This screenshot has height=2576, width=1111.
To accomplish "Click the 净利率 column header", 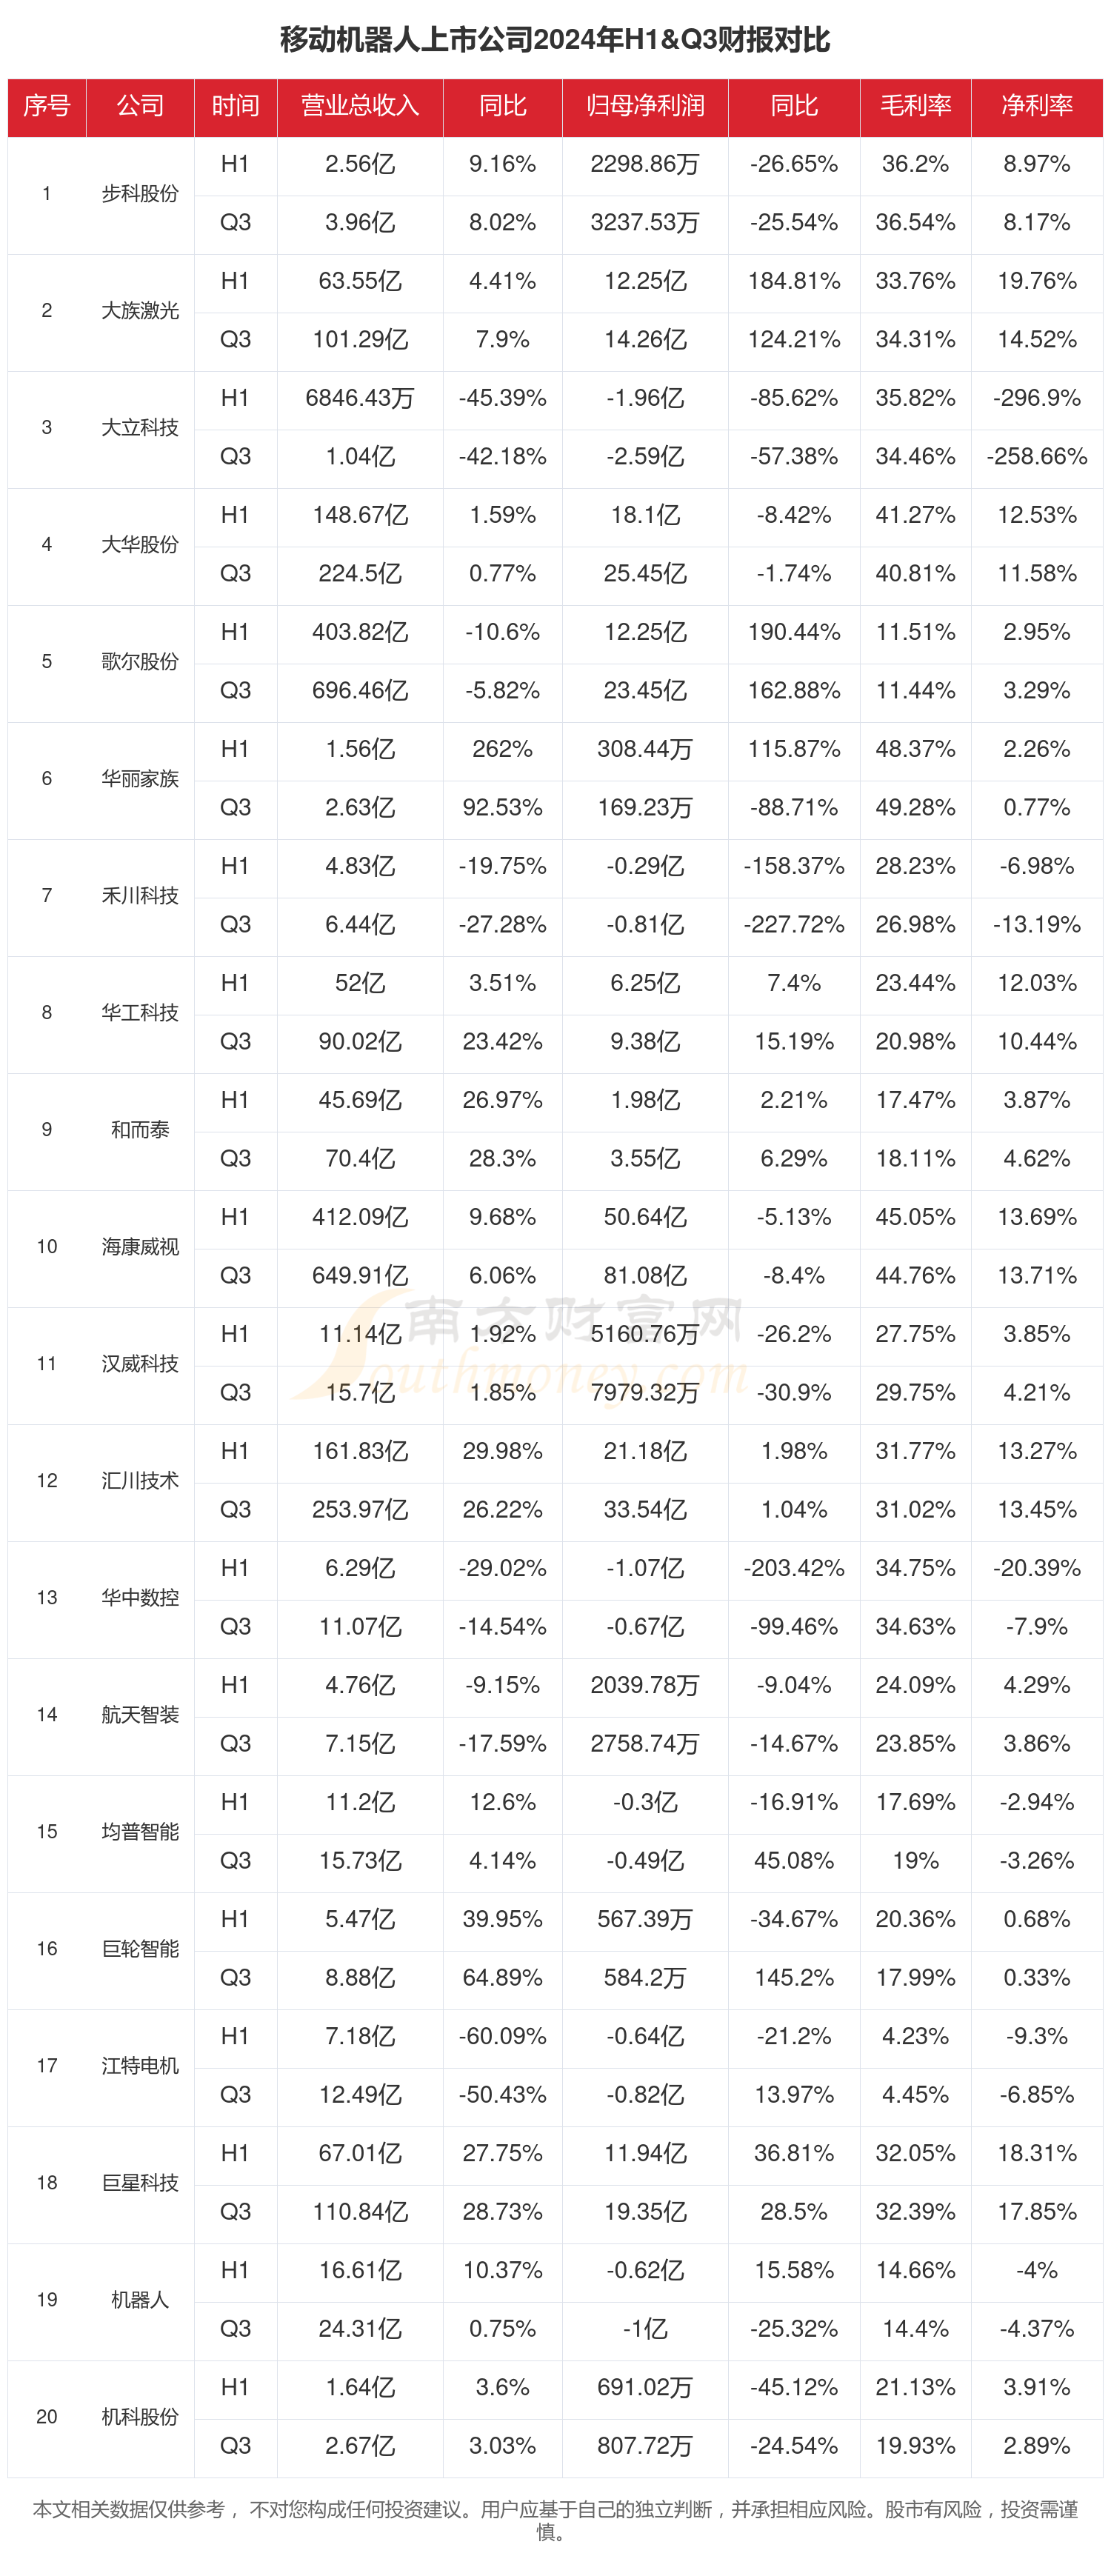I will pyautogui.click(x=1037, y=106).
